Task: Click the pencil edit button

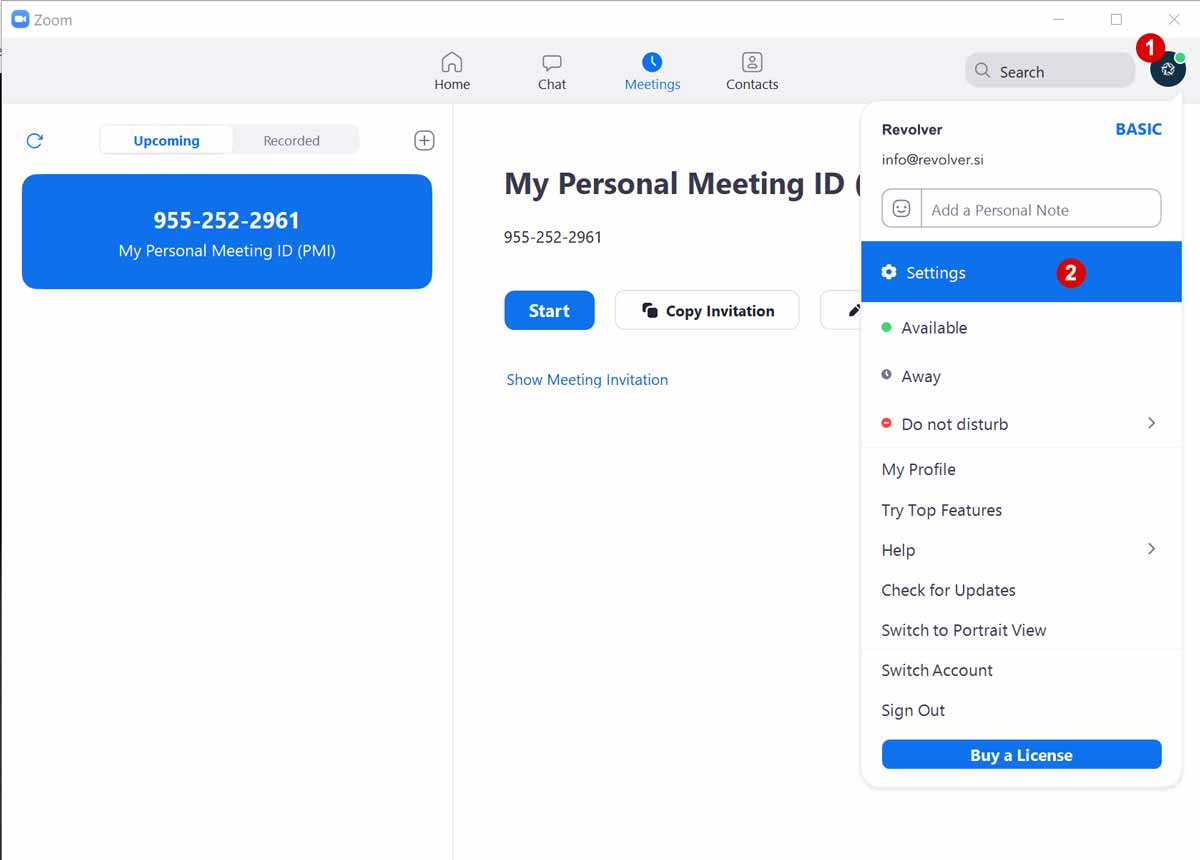Action: click(x=841, y=311)
